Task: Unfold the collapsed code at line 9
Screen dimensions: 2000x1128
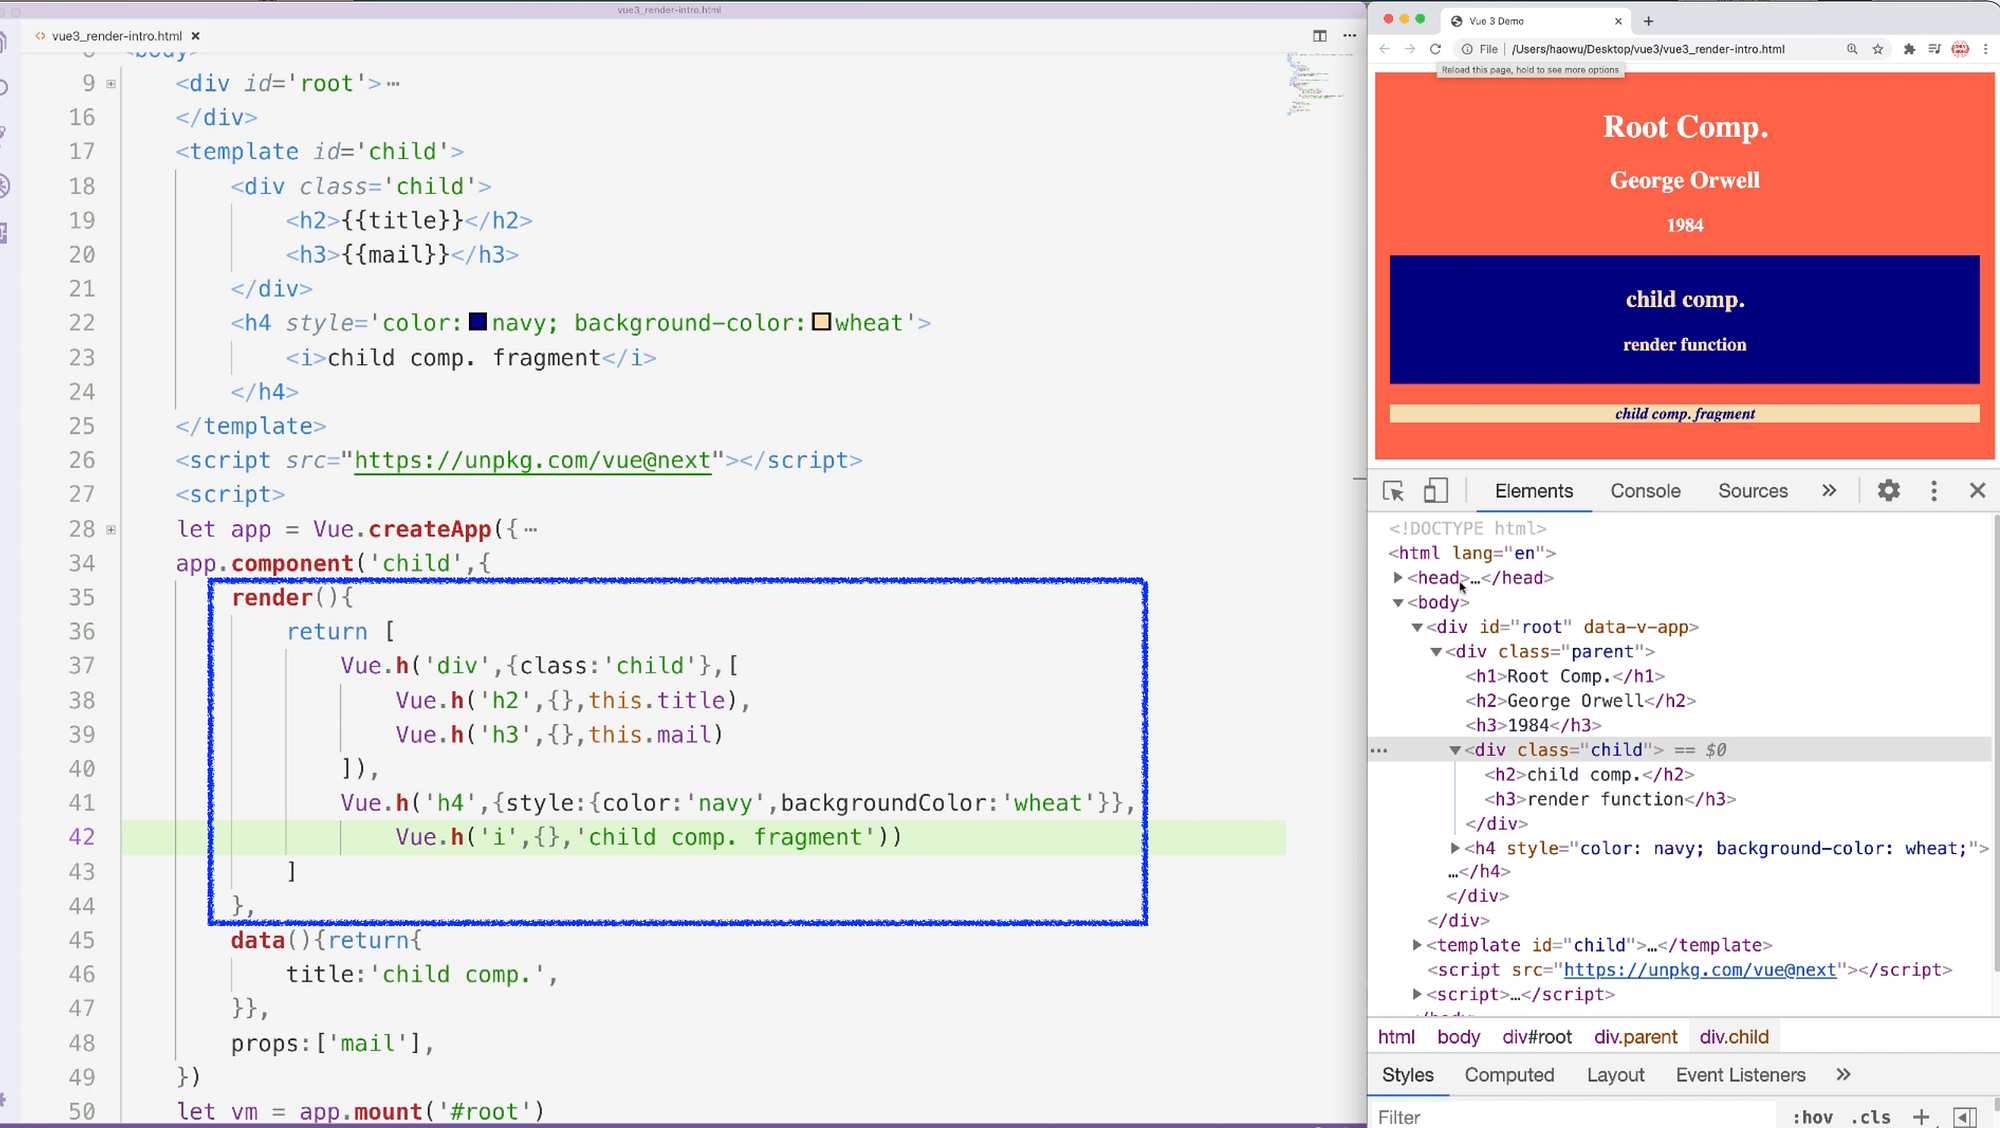Action: (x=111, y=84)
